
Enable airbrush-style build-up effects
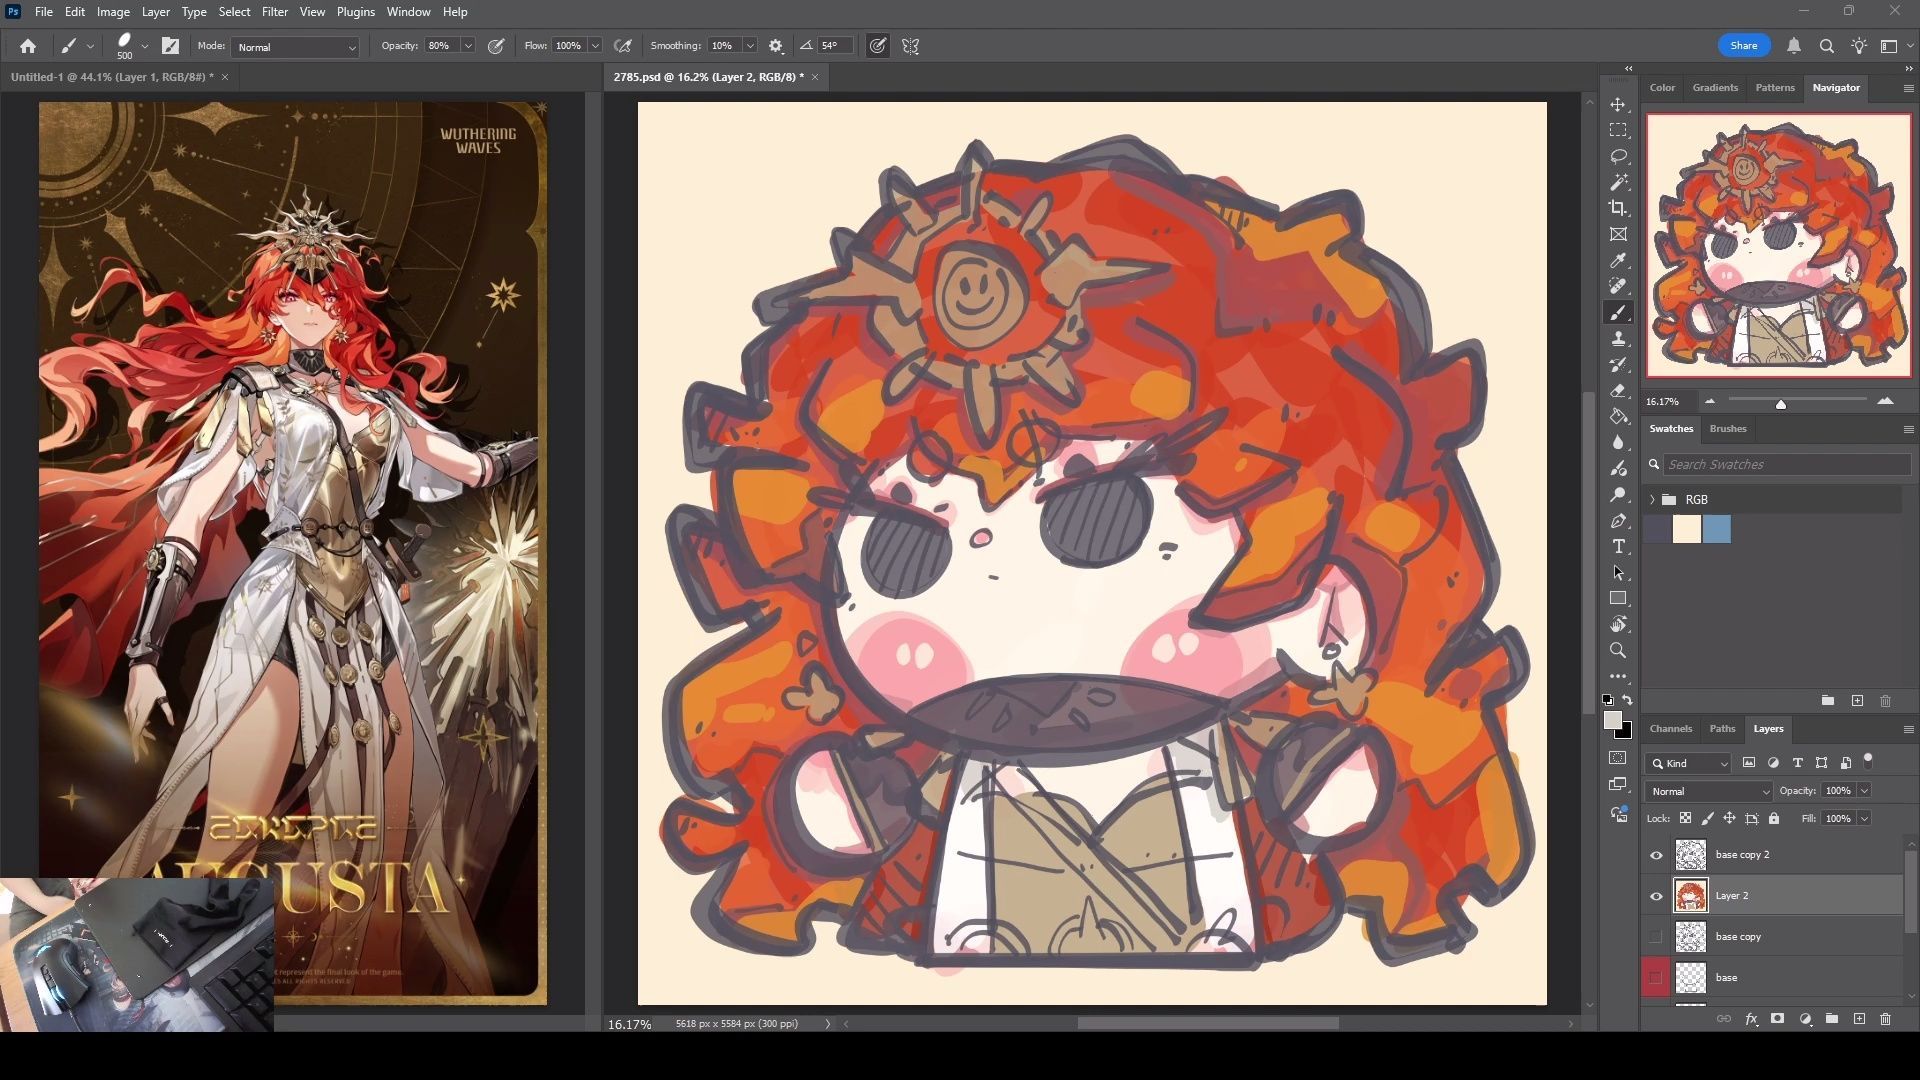point(623,46)
